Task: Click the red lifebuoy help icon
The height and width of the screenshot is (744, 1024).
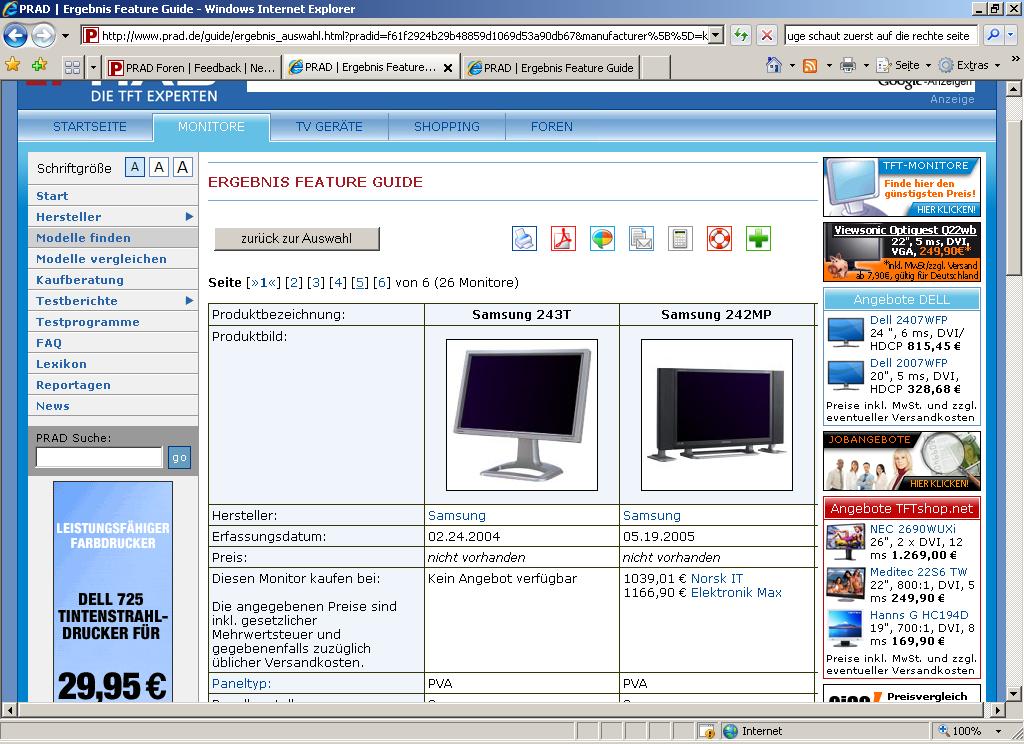Action: click(x=719, y=239)
